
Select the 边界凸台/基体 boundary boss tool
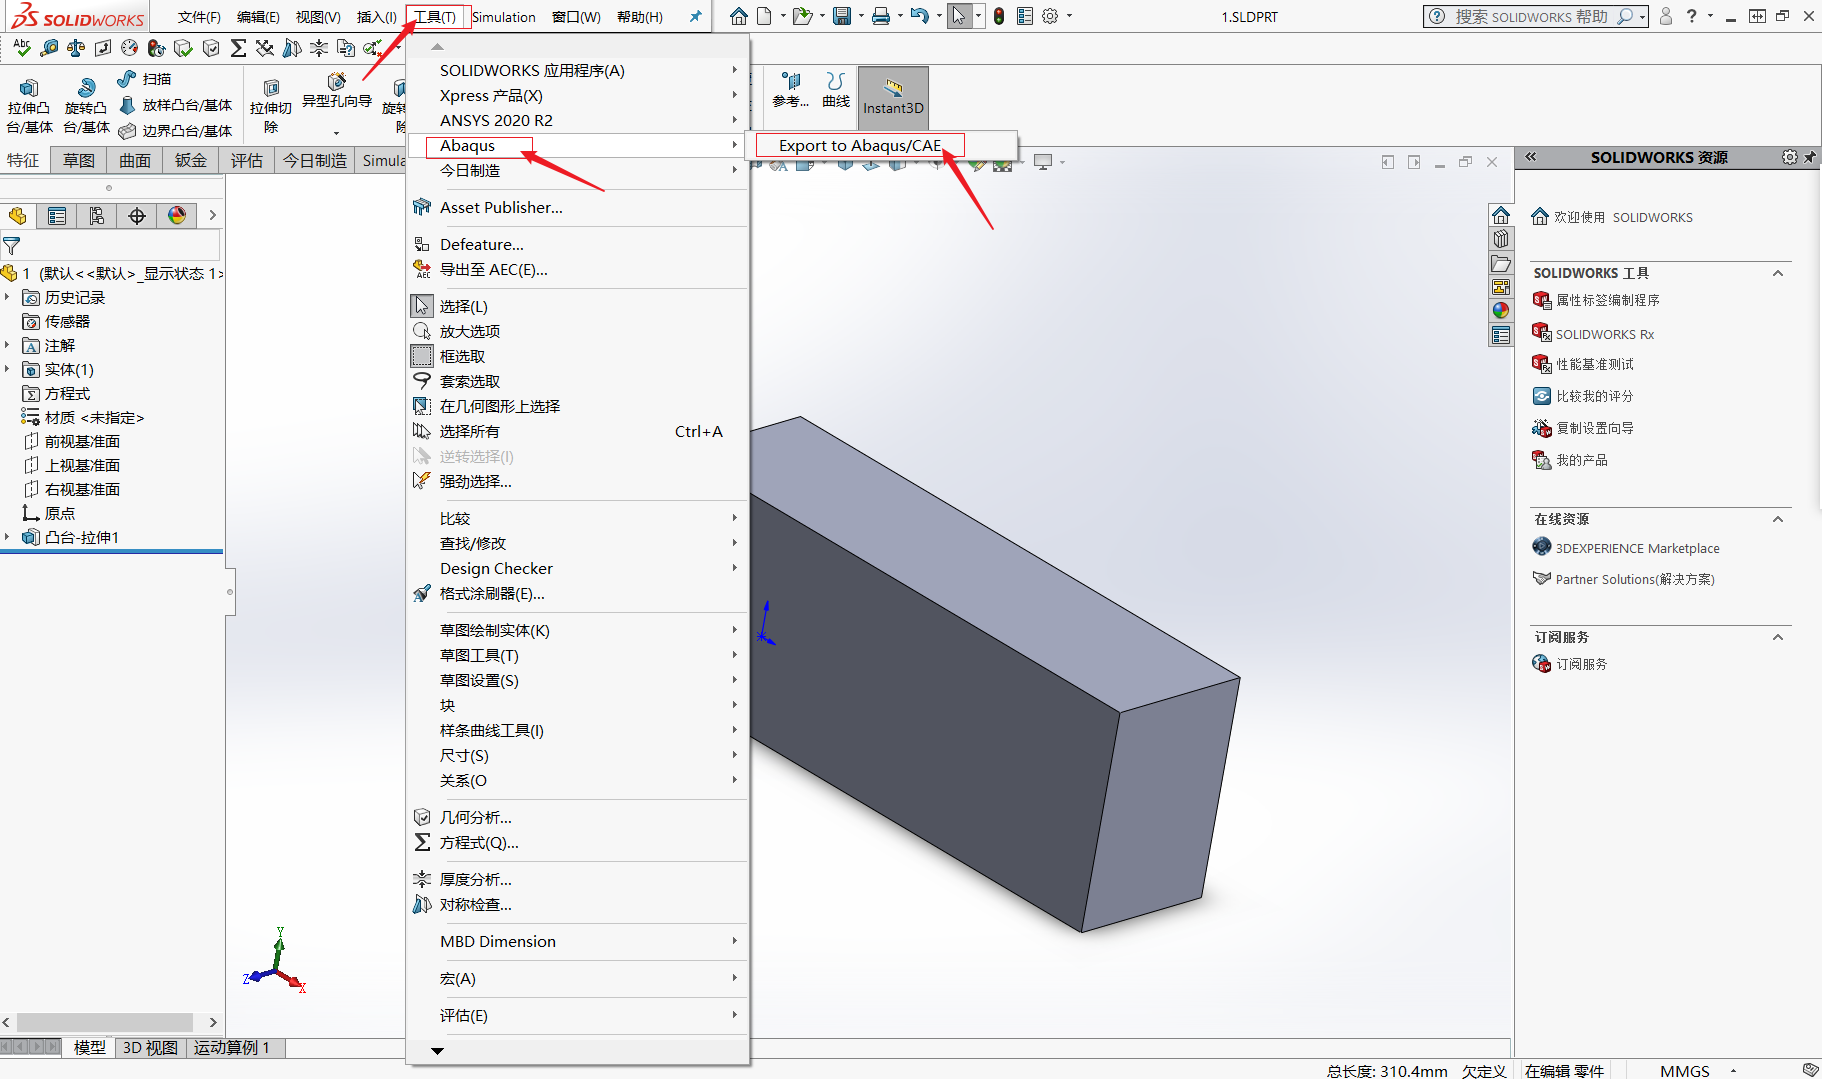click(x=176, y=131)
